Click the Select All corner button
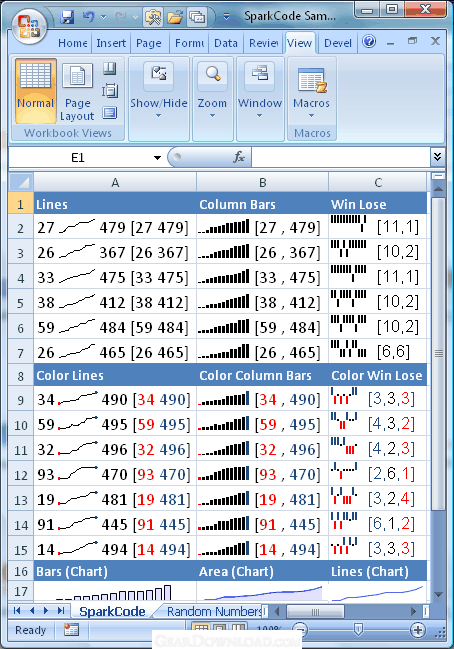This screenshot has width=454, height=649. point(21,182)
